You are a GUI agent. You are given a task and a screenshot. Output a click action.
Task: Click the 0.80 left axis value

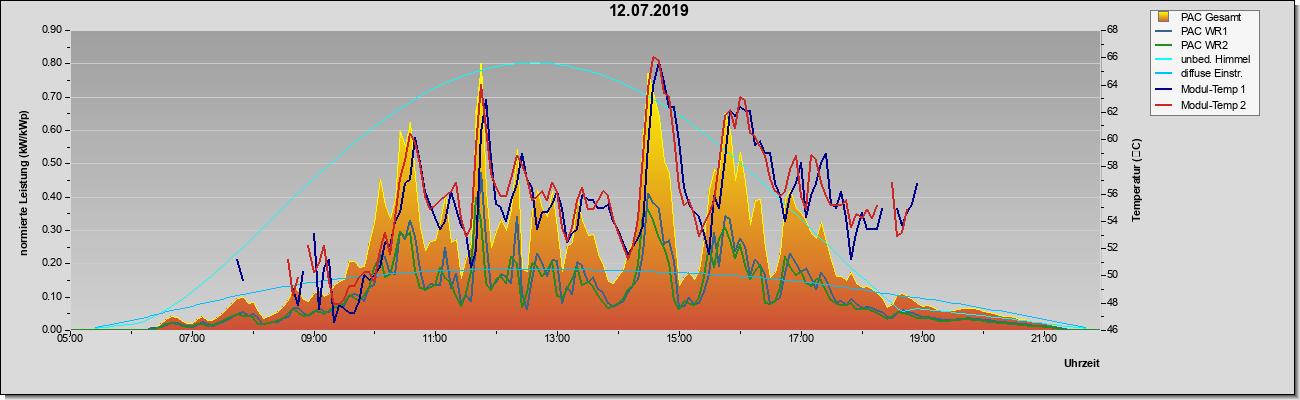[52, 63]
